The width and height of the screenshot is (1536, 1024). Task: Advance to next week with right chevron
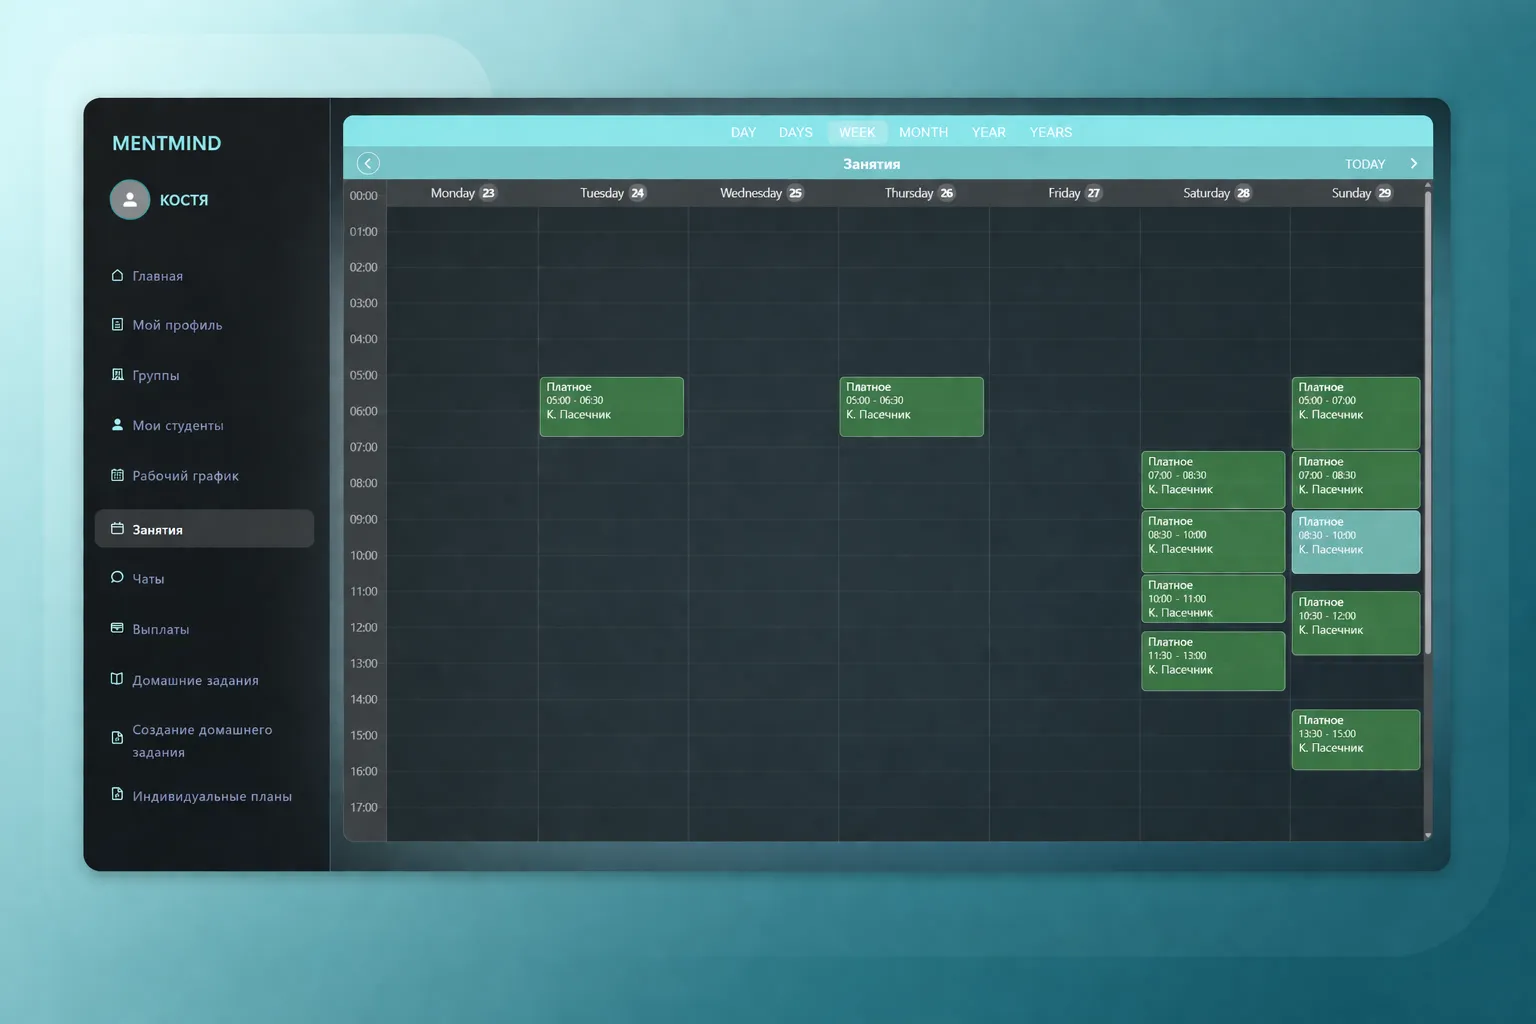[x=1413, y=163]
